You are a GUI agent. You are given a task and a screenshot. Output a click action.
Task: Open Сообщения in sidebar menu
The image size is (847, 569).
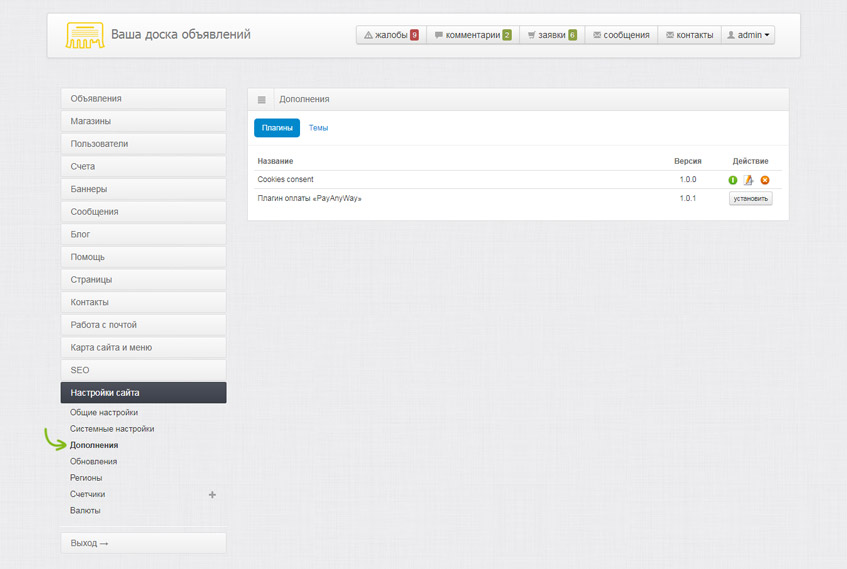coord(143,212)
